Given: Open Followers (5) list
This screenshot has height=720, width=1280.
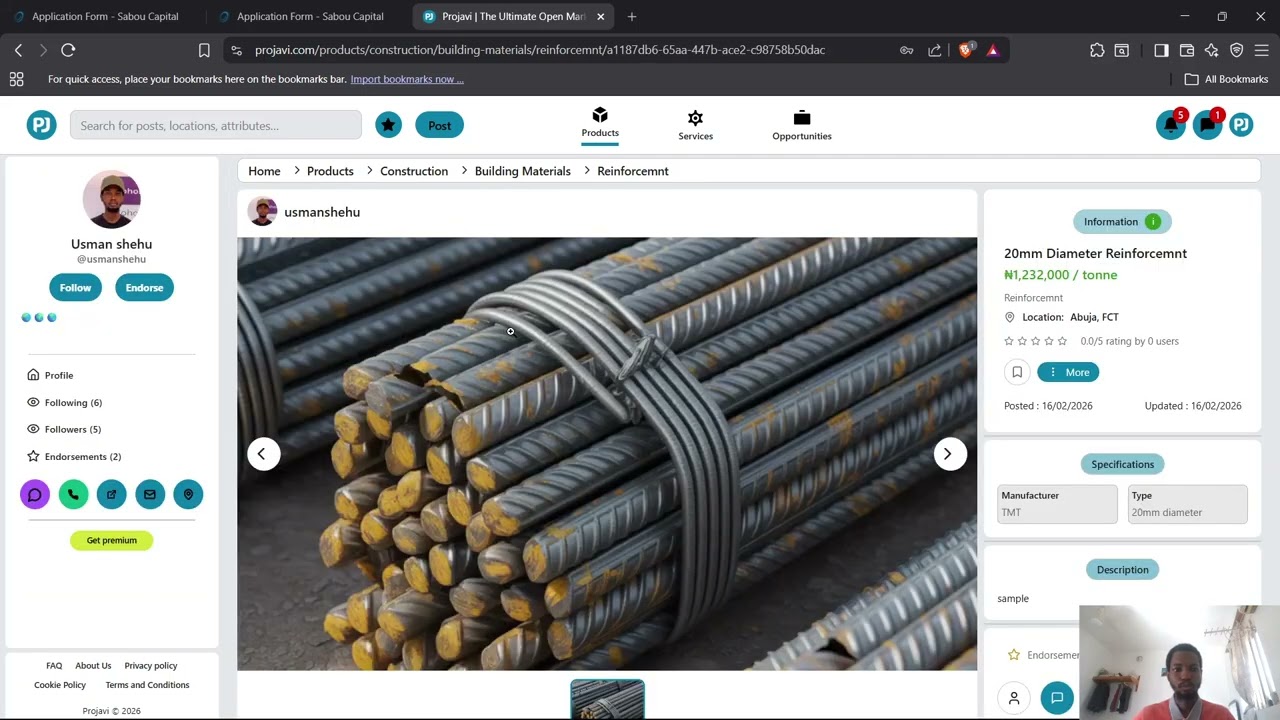Looking at the screenshot, I should [x=64, y=429].
